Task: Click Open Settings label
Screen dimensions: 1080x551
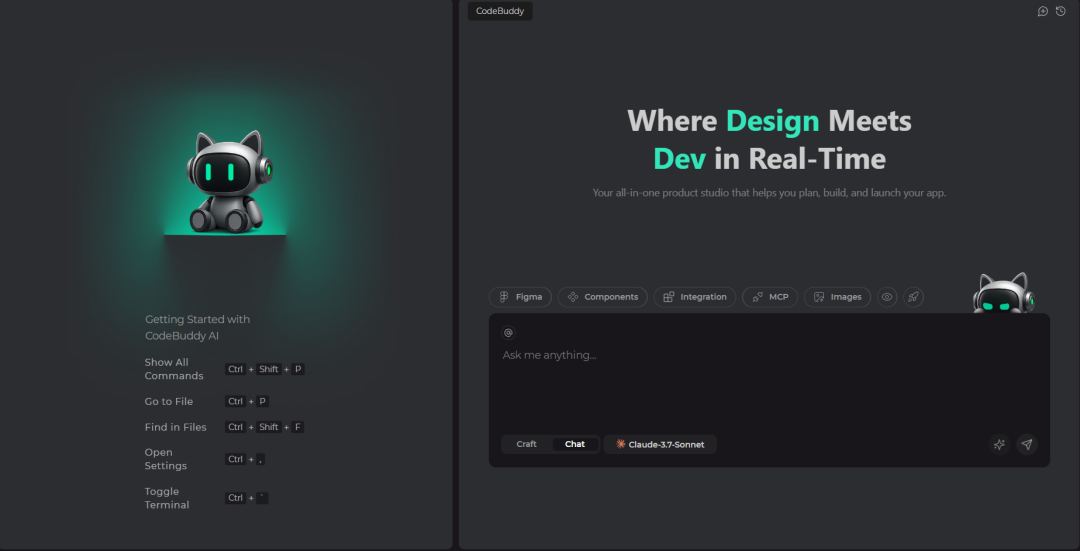Action: 166,459
